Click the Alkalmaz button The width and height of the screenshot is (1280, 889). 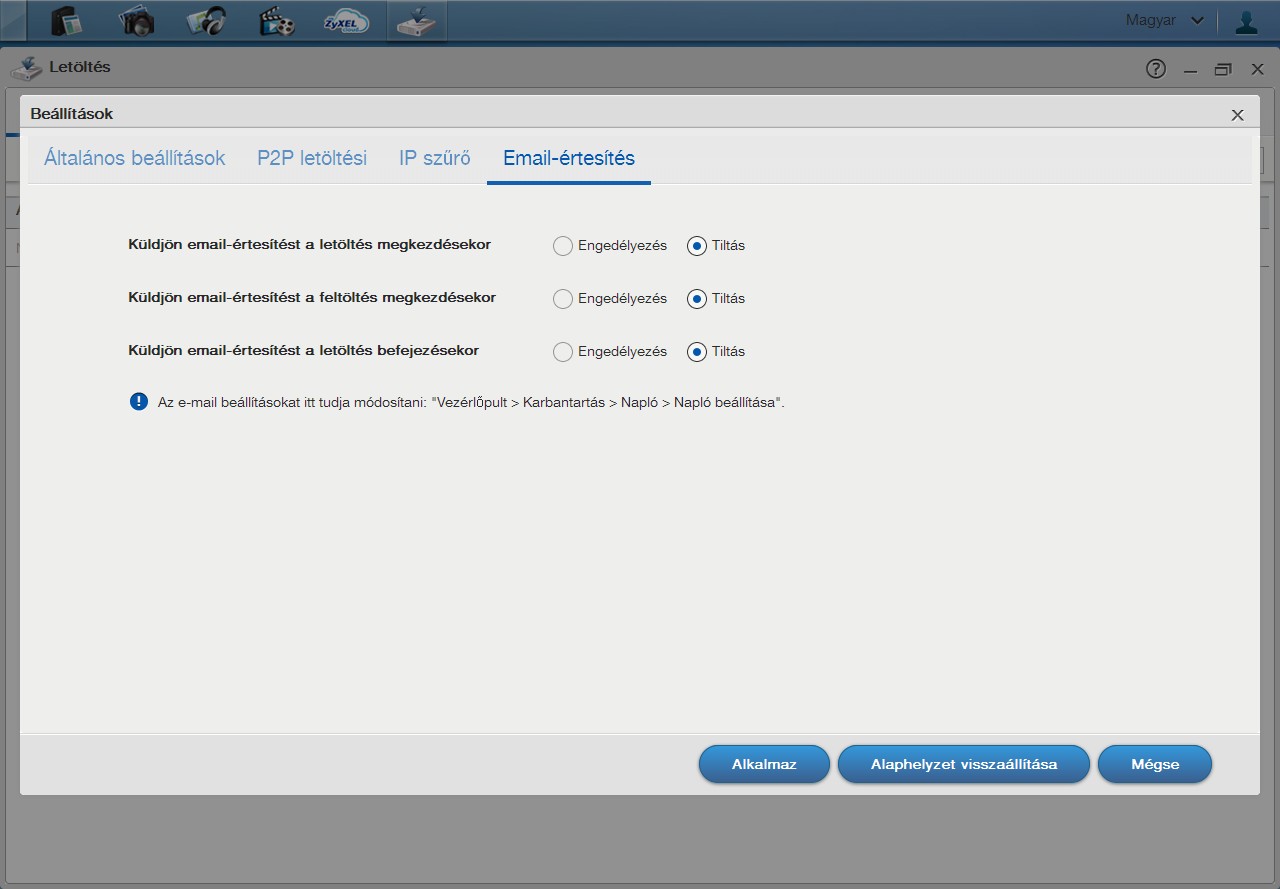tap(764, 764)
